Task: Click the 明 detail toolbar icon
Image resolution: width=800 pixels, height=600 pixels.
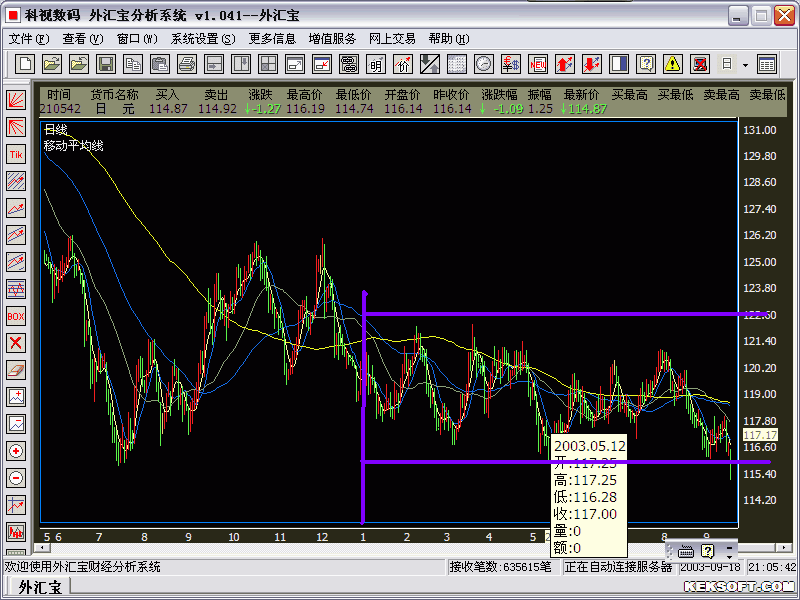Action: coord(376,64)
